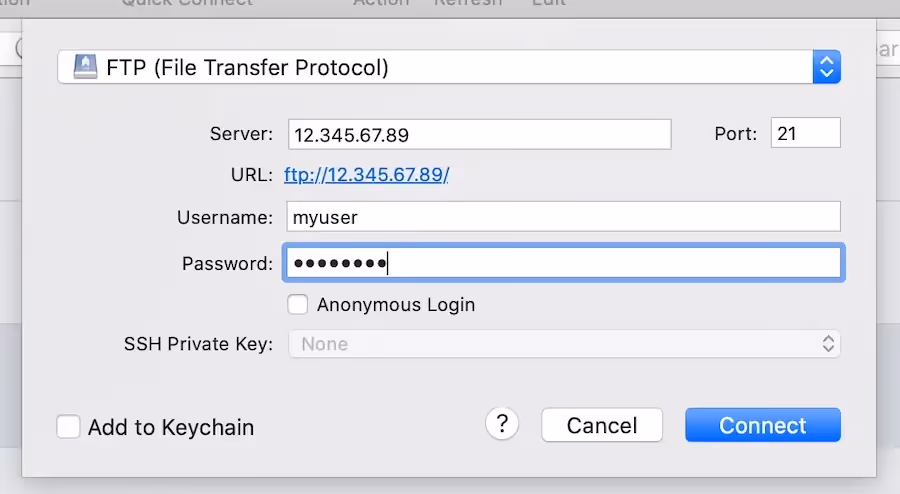Click the FTP drive icon in protocol selector

point(86,67)
